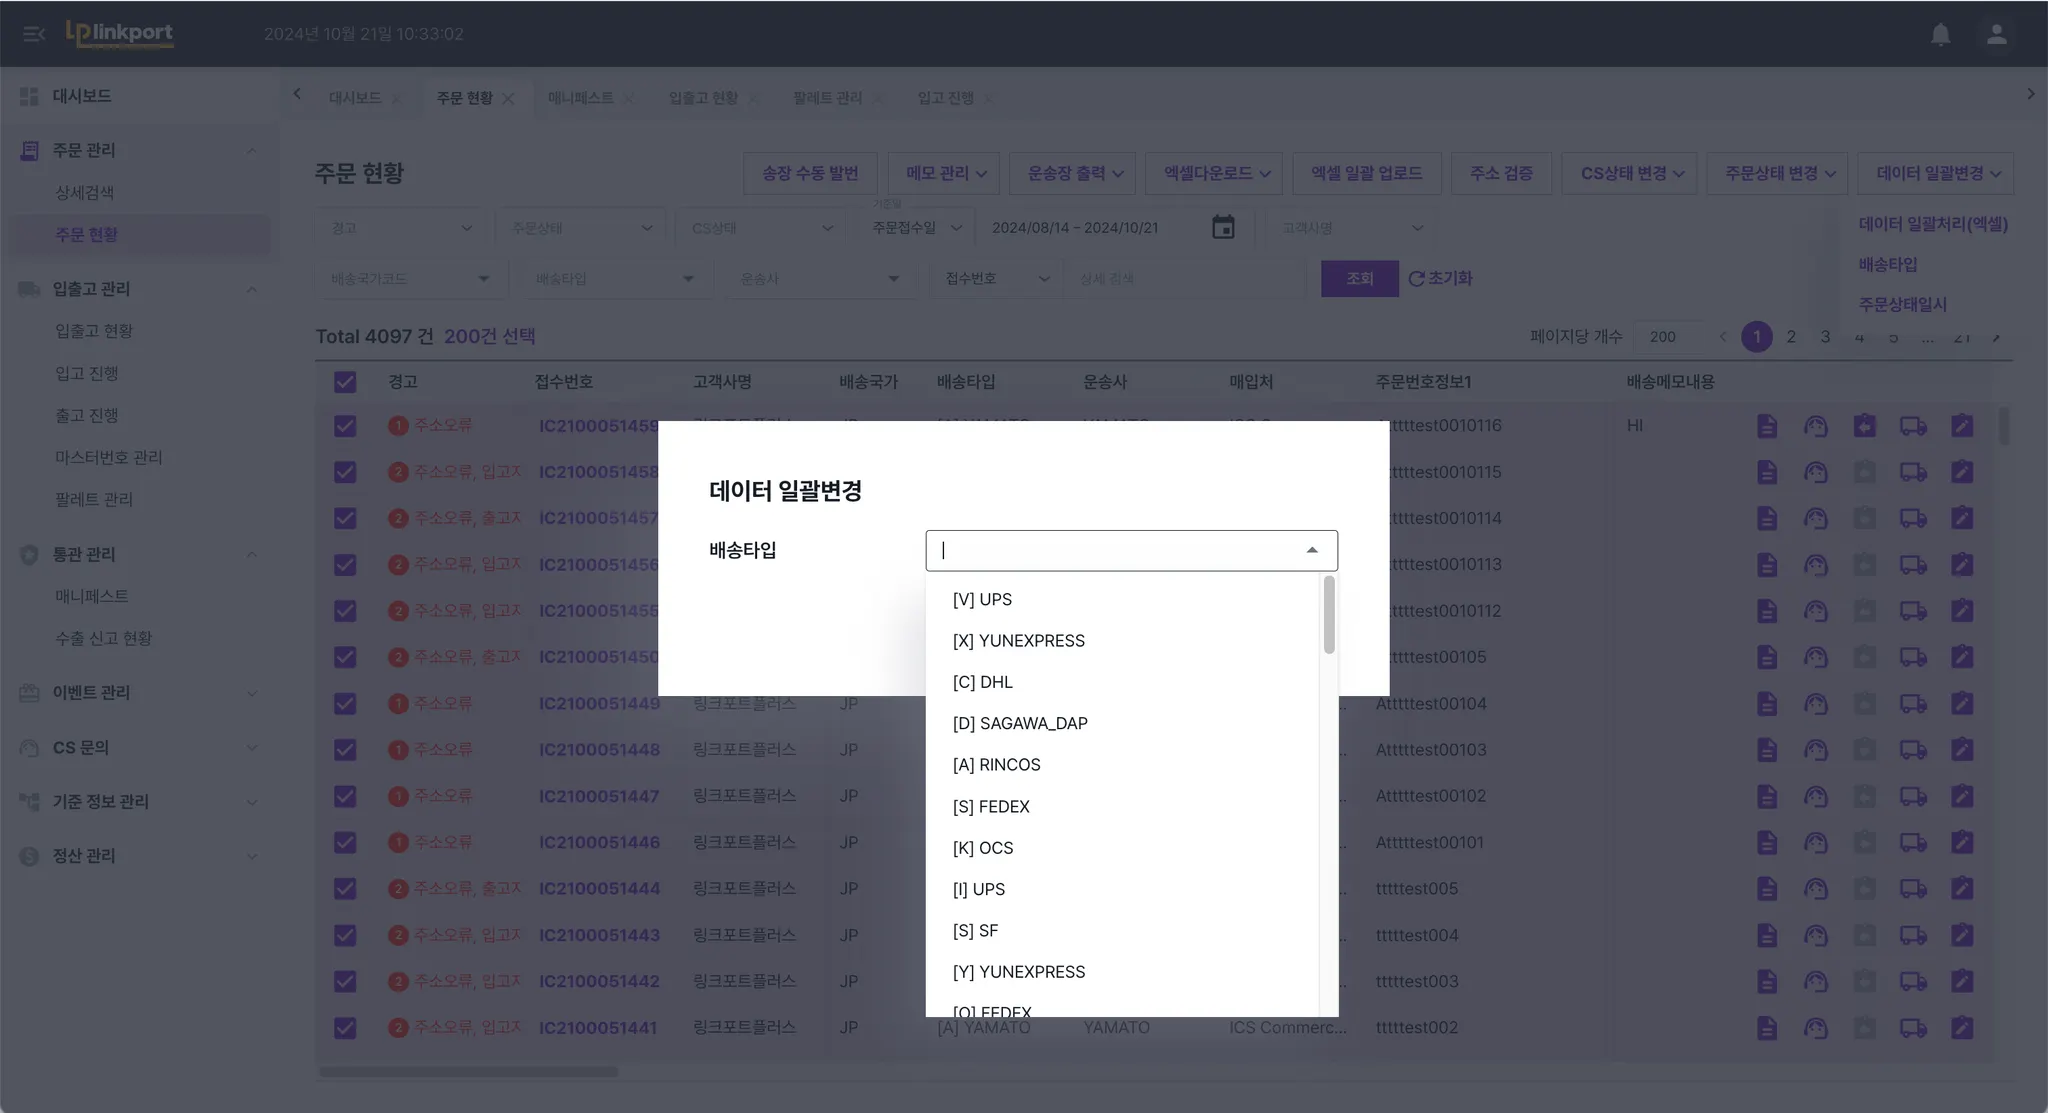Click document icon in IC2100051449 row

click(x=1766, y=704)
